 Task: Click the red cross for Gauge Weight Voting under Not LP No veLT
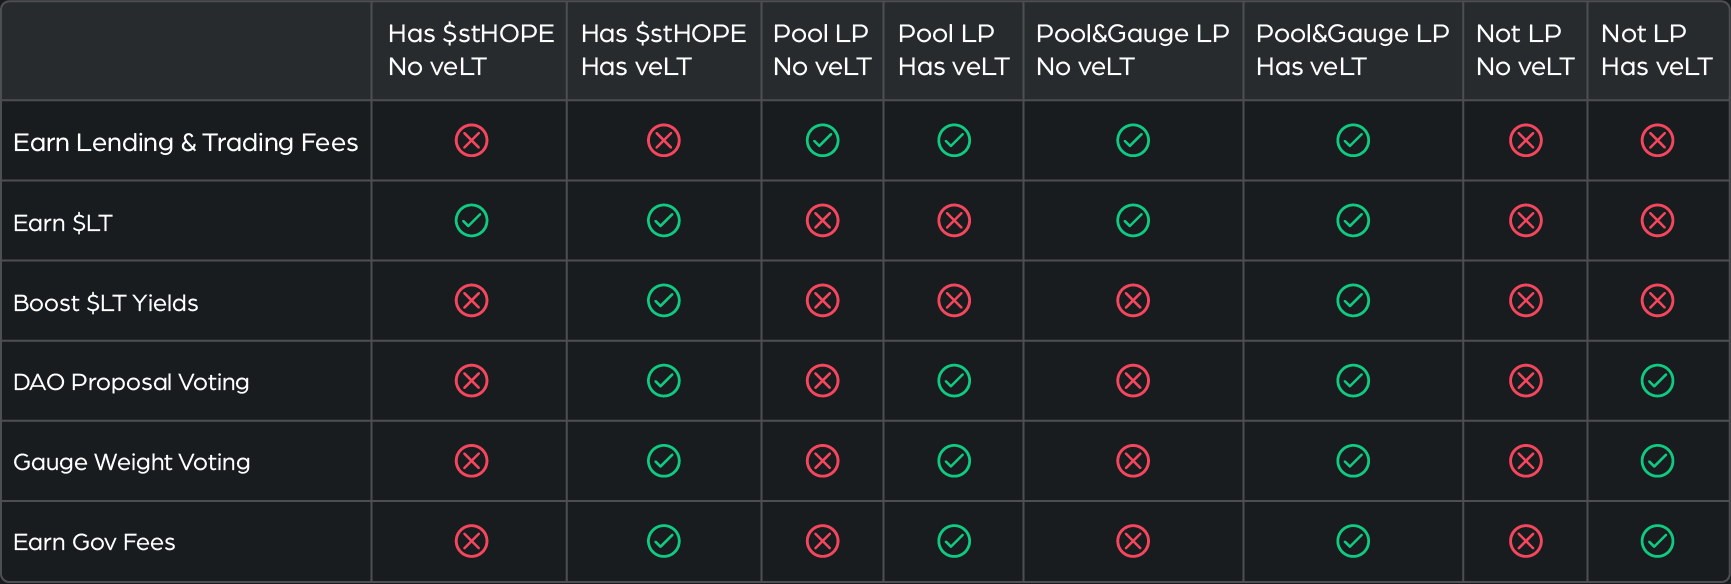[1526, 461]
